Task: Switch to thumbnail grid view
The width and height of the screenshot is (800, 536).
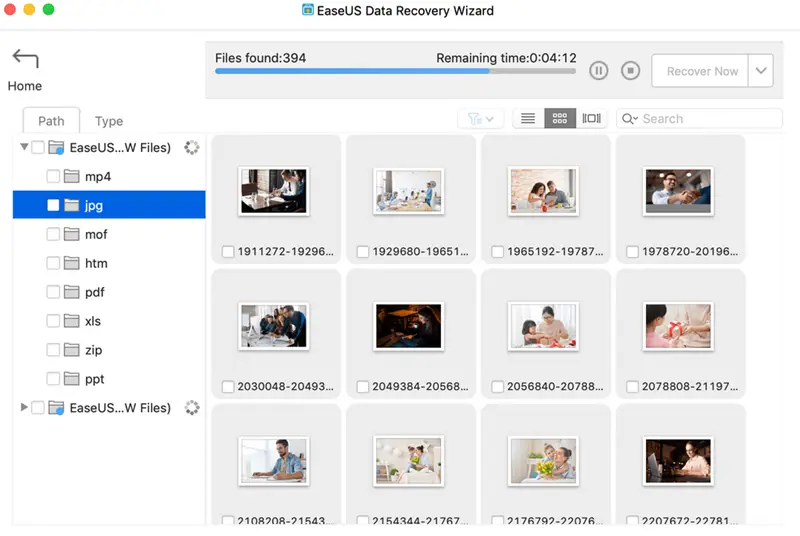Action: coord(560,119)
